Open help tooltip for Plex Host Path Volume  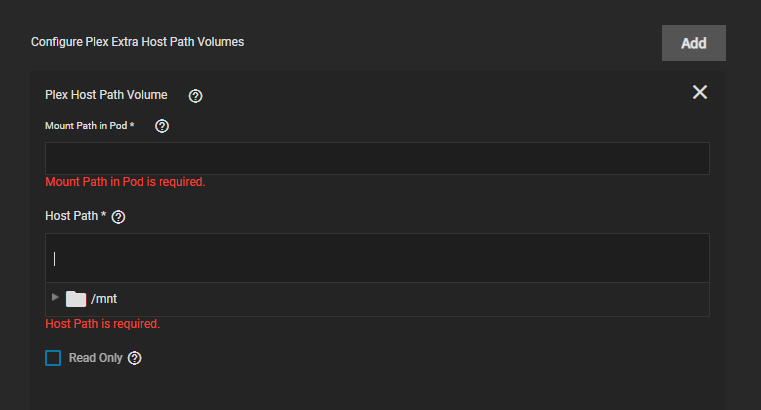[x=195, y=96]
